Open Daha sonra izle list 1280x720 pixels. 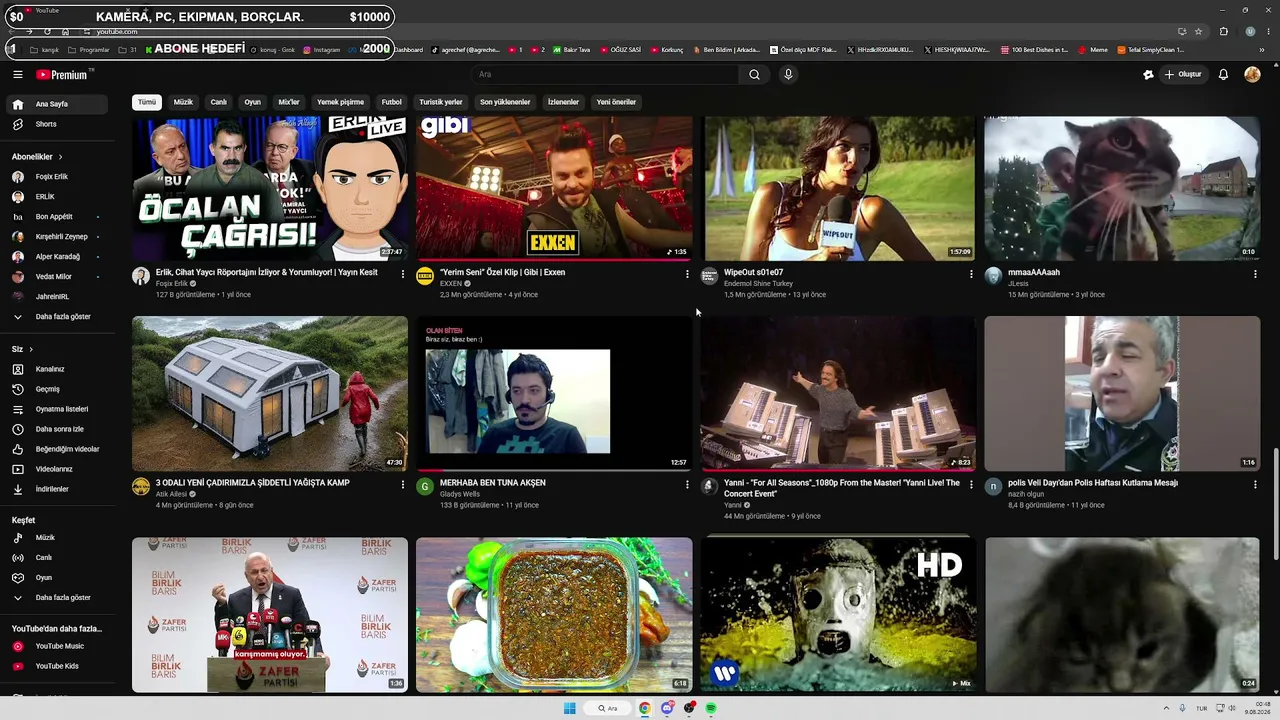[62, 429]
